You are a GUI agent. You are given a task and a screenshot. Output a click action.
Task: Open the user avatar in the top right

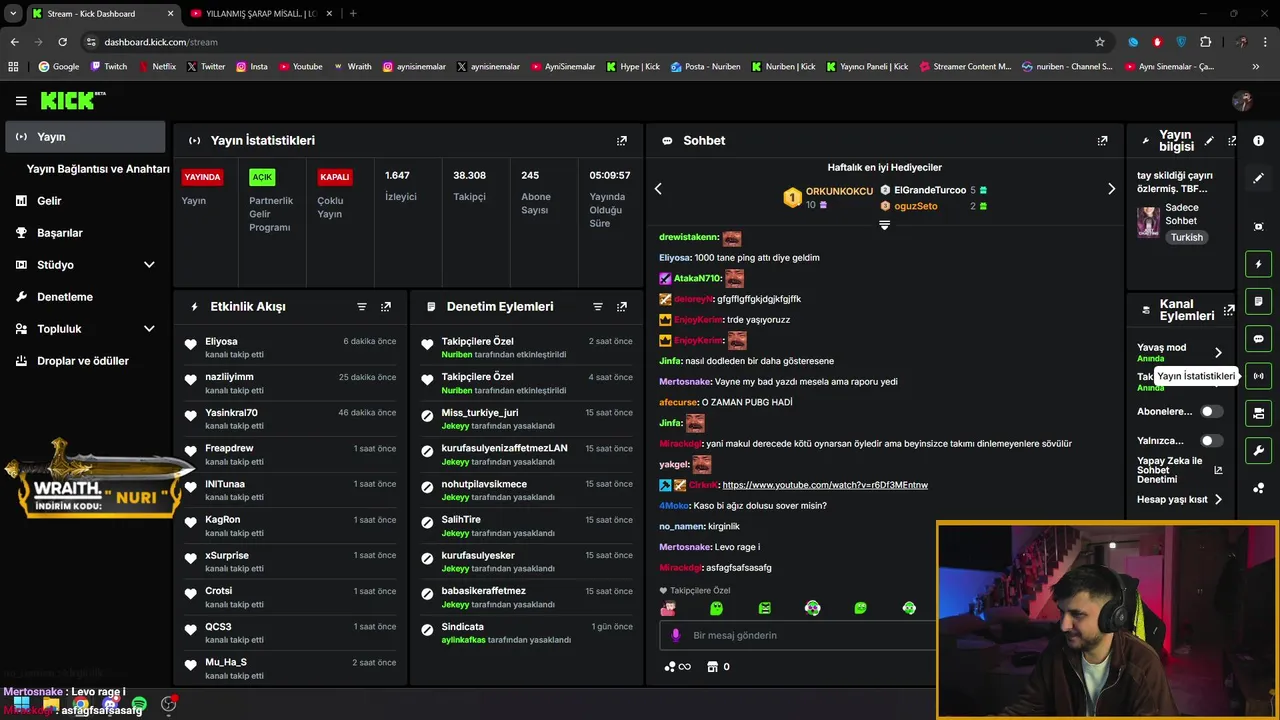(1243, 101)
